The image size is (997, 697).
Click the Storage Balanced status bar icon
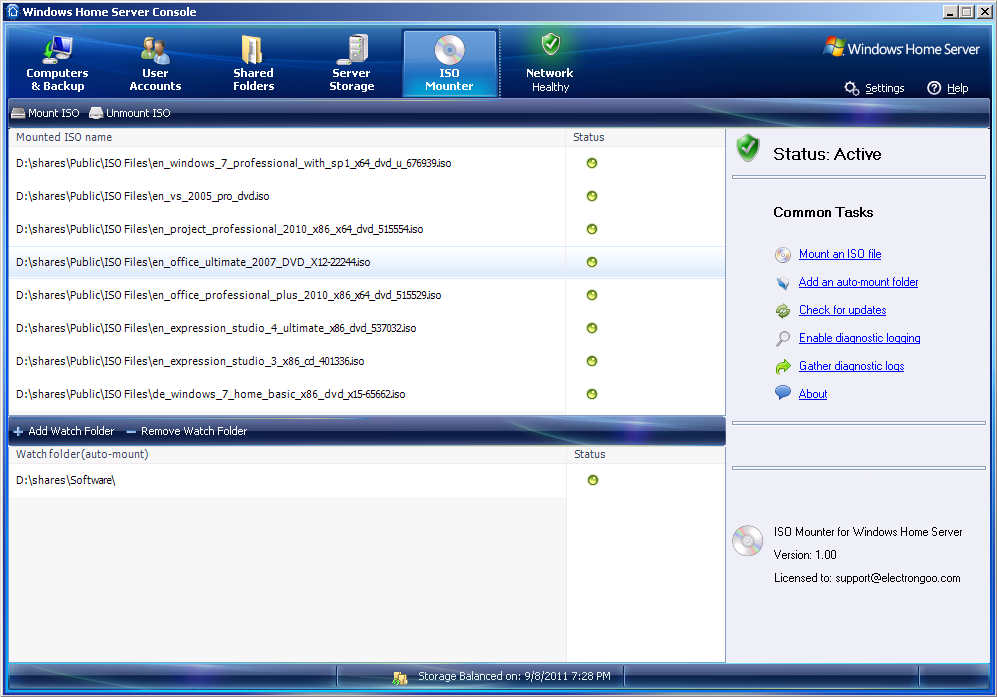pyautogui.click(x=400, y=678)
